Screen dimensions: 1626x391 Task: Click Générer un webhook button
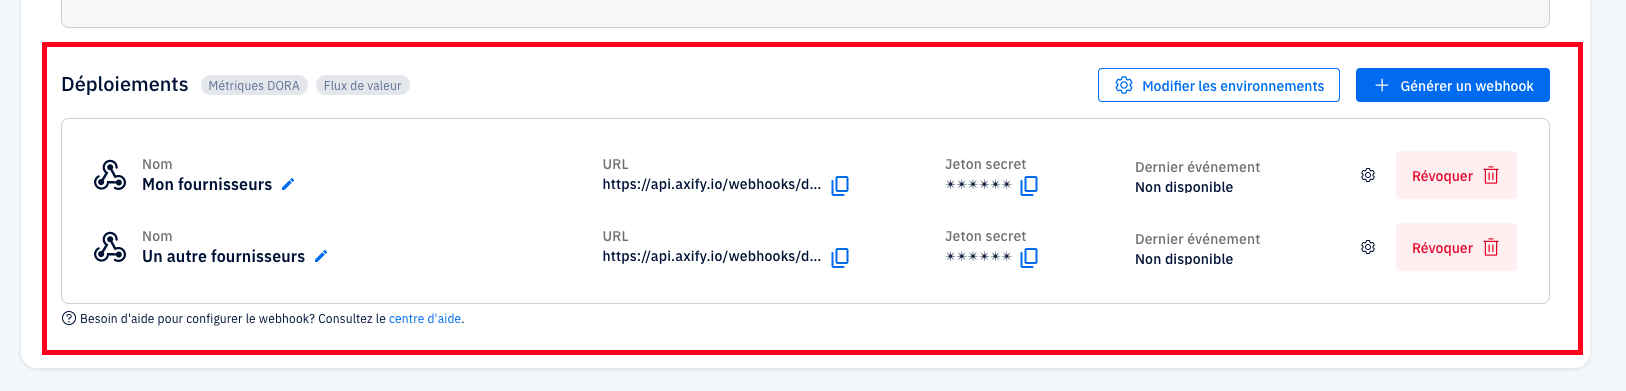click(1453, 85)
